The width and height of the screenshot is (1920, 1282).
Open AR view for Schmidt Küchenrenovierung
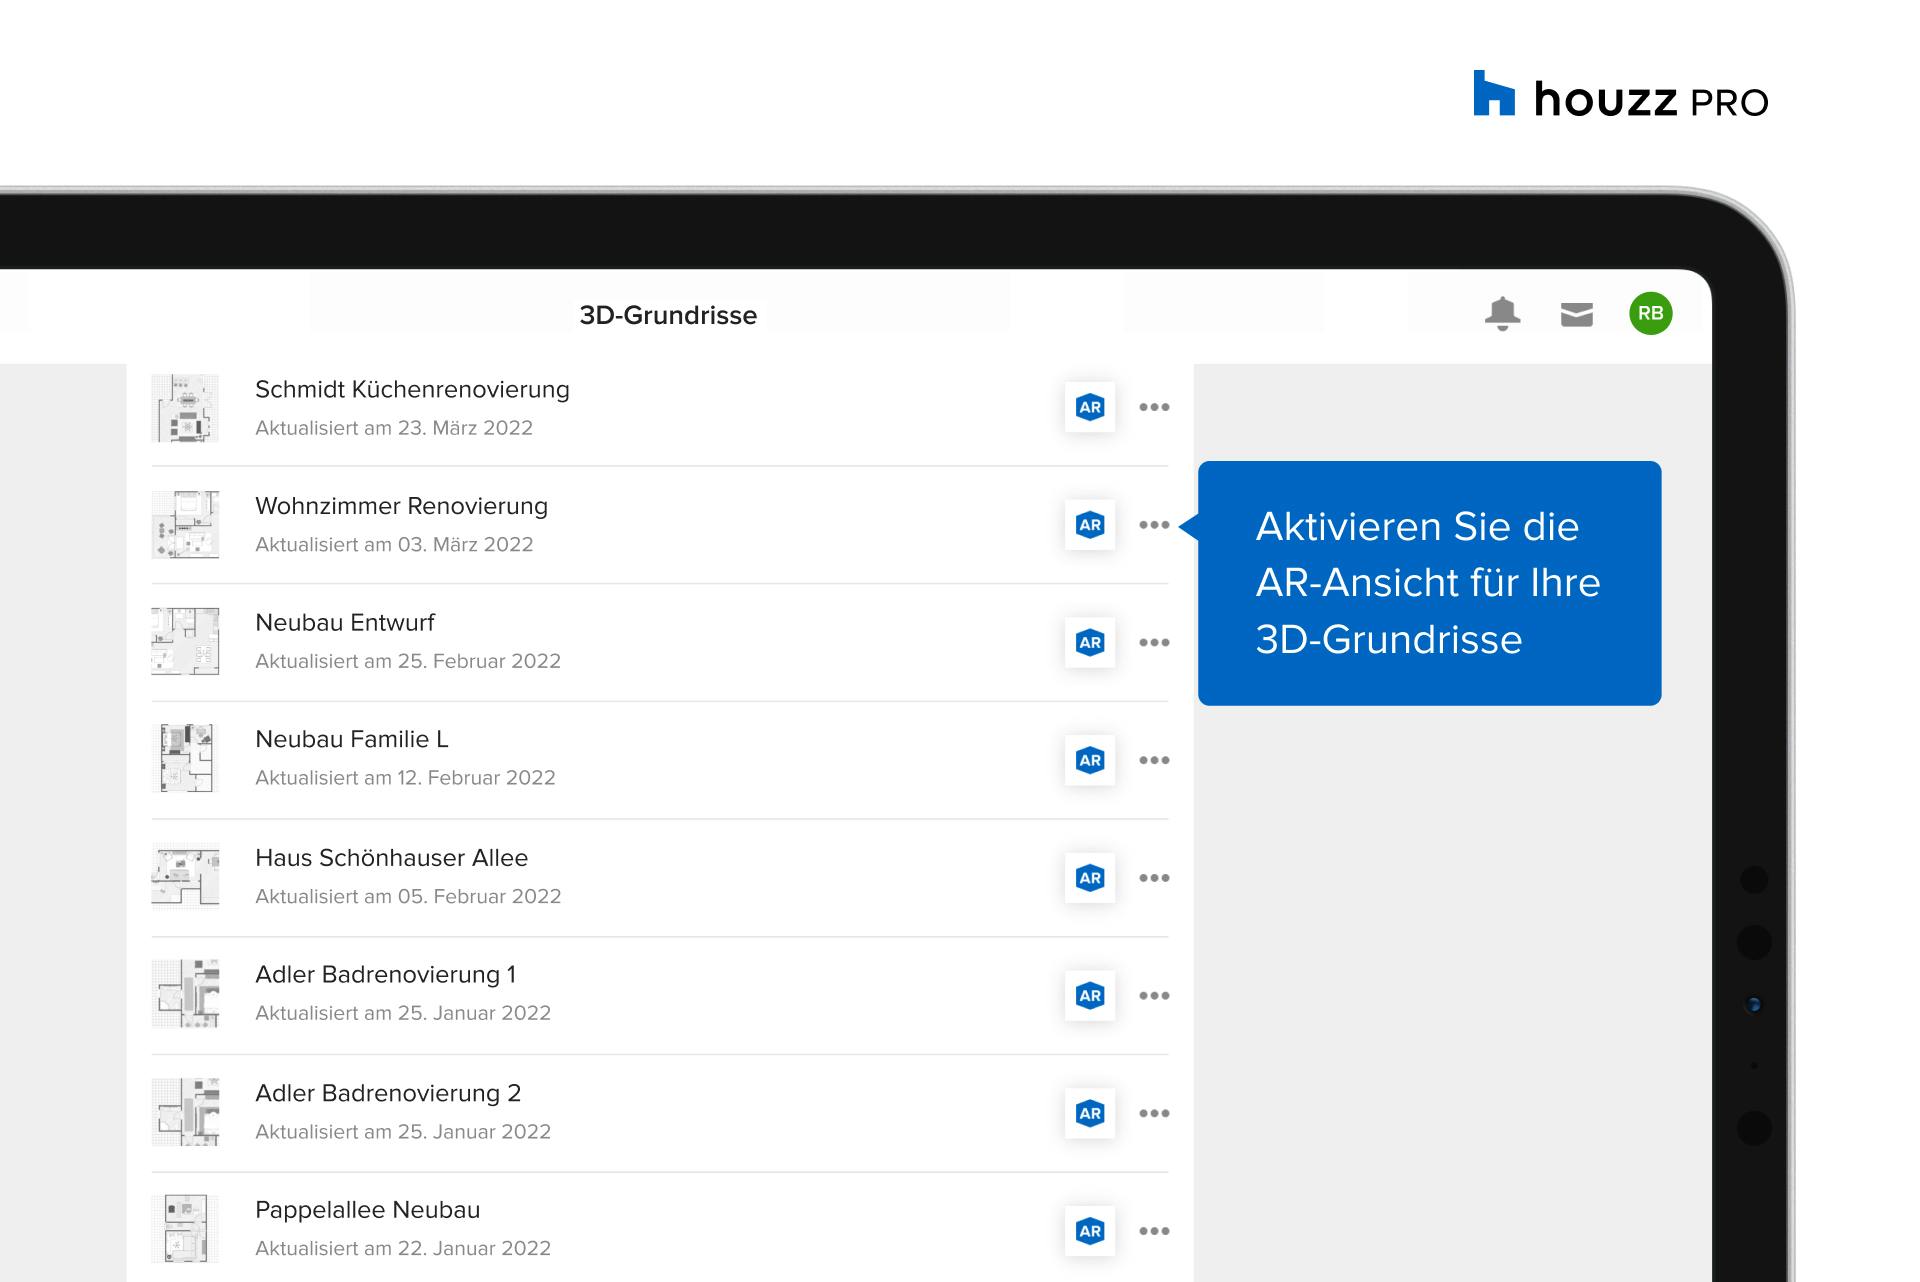point(1090,407)
